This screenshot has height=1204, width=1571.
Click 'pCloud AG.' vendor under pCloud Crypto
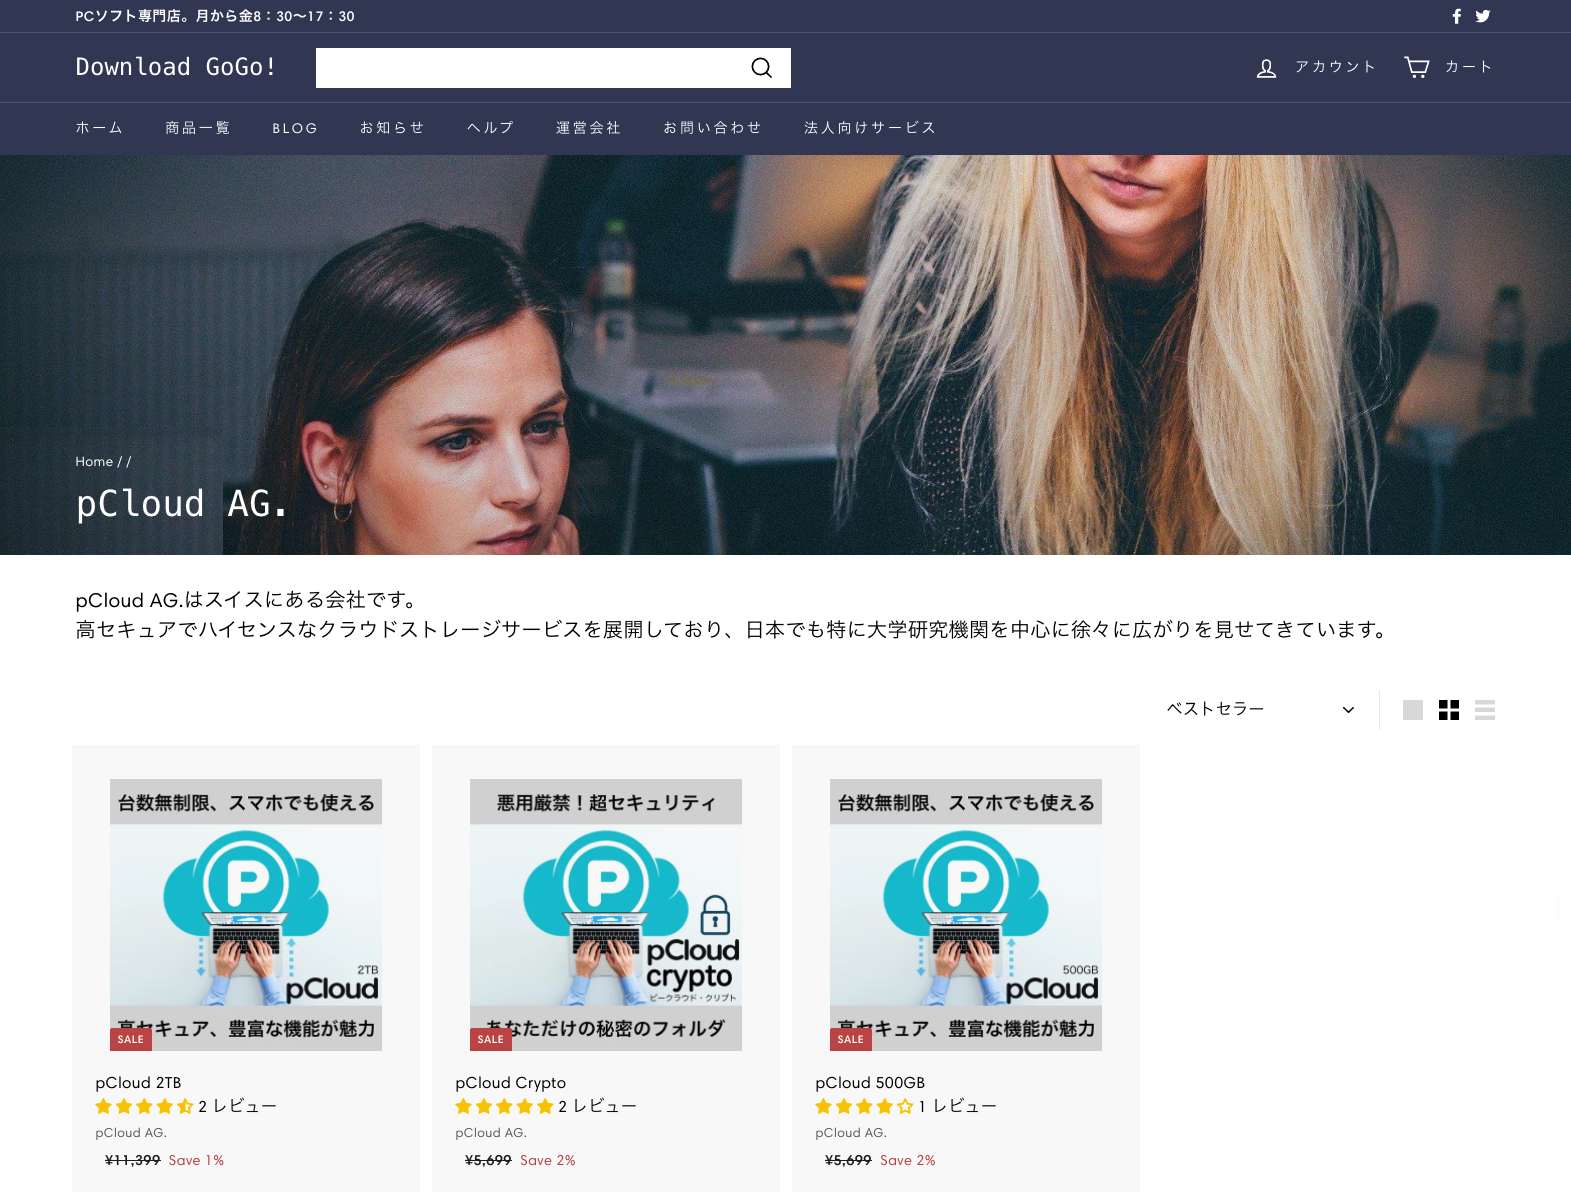[x=491, y=1133]
